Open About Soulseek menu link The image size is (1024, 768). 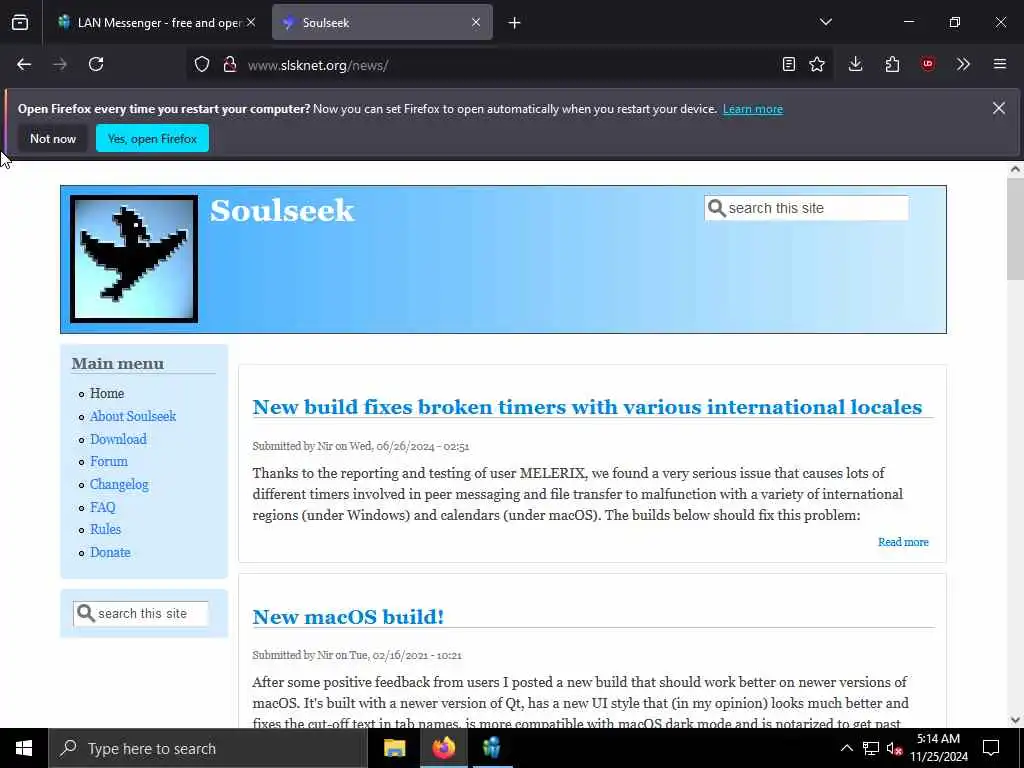click(133, 416)
